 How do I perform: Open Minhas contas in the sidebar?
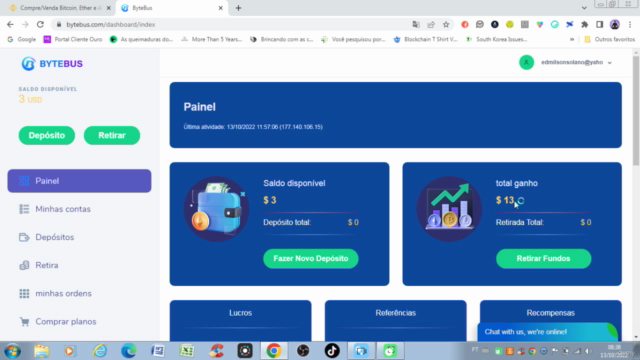click(x=63, y=209)
